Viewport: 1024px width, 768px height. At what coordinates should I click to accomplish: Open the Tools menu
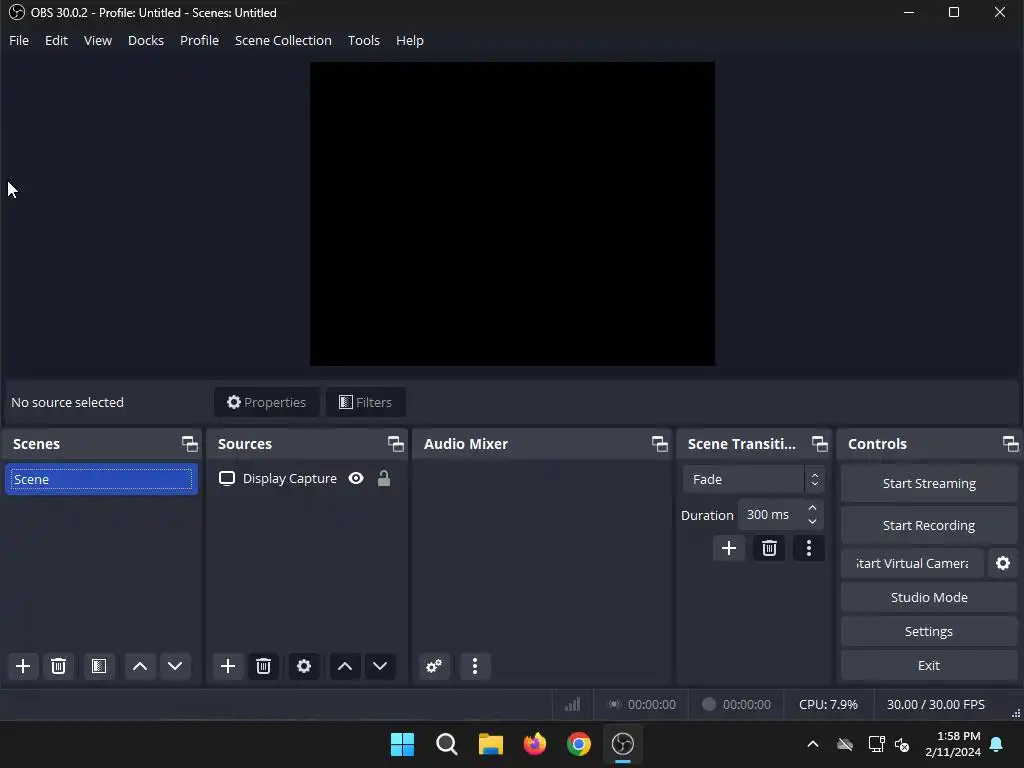click(364, 40)
